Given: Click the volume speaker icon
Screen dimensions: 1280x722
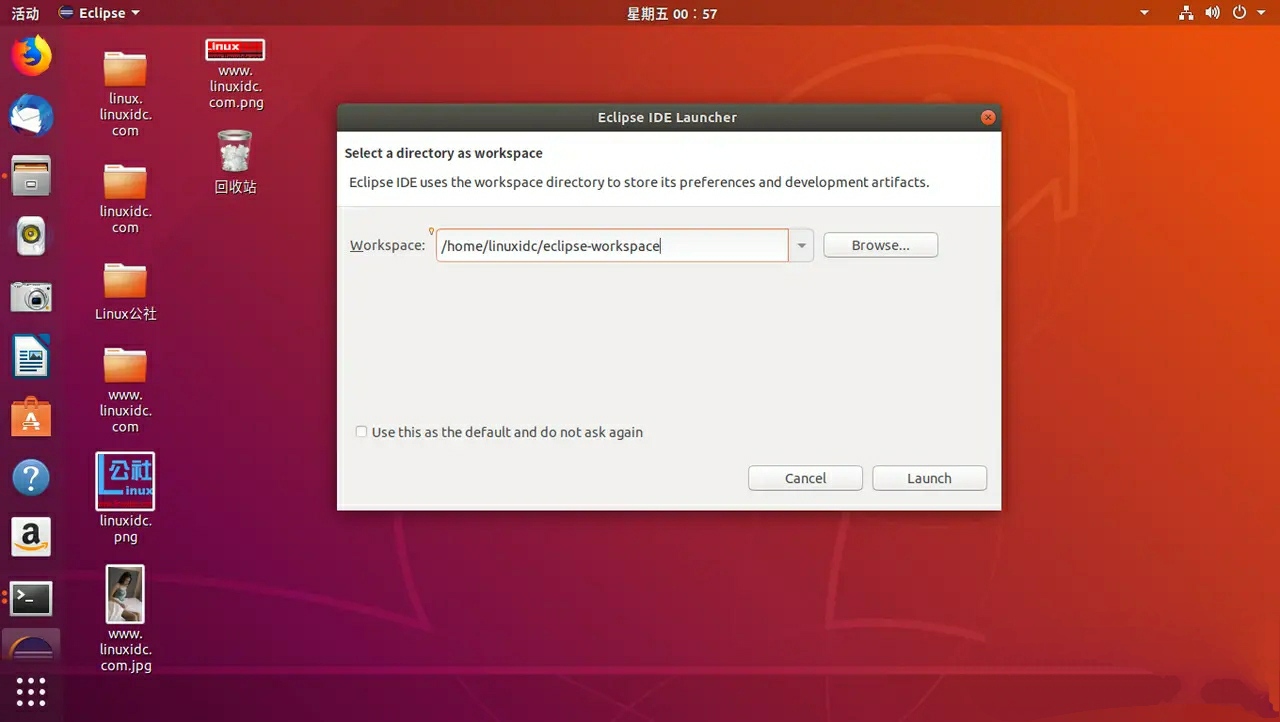Looking at the screenshot, I should pos(1212,13).
